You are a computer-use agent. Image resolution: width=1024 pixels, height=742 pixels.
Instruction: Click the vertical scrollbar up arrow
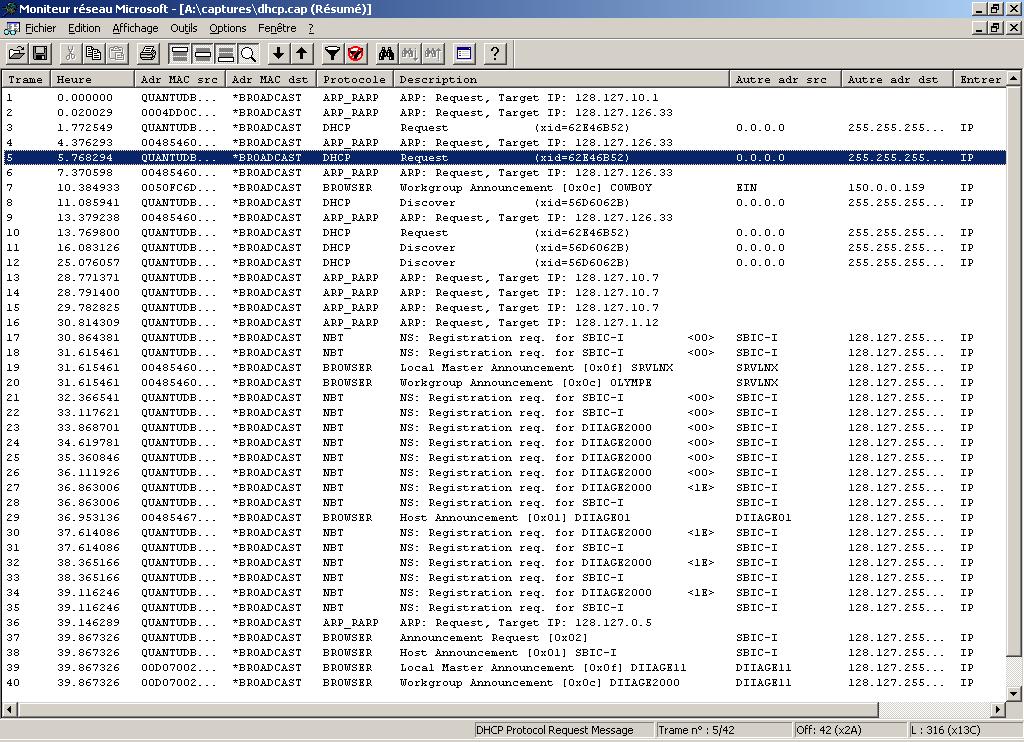1014,78
